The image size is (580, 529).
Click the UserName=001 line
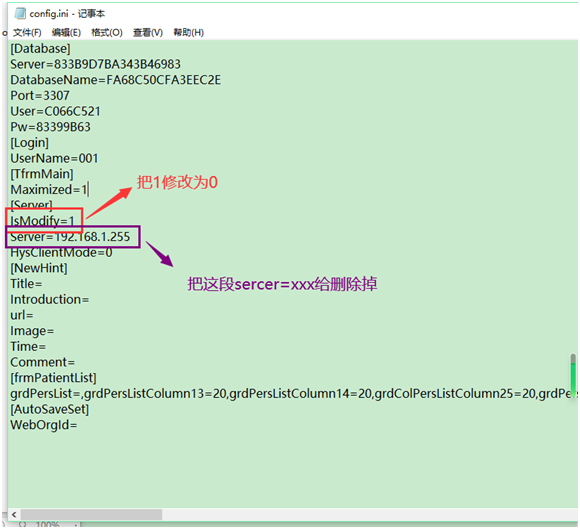pos(54,158)
